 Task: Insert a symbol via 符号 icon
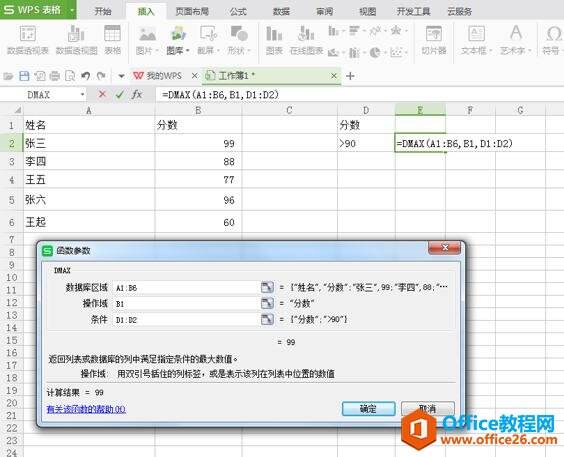click(552, 40)
